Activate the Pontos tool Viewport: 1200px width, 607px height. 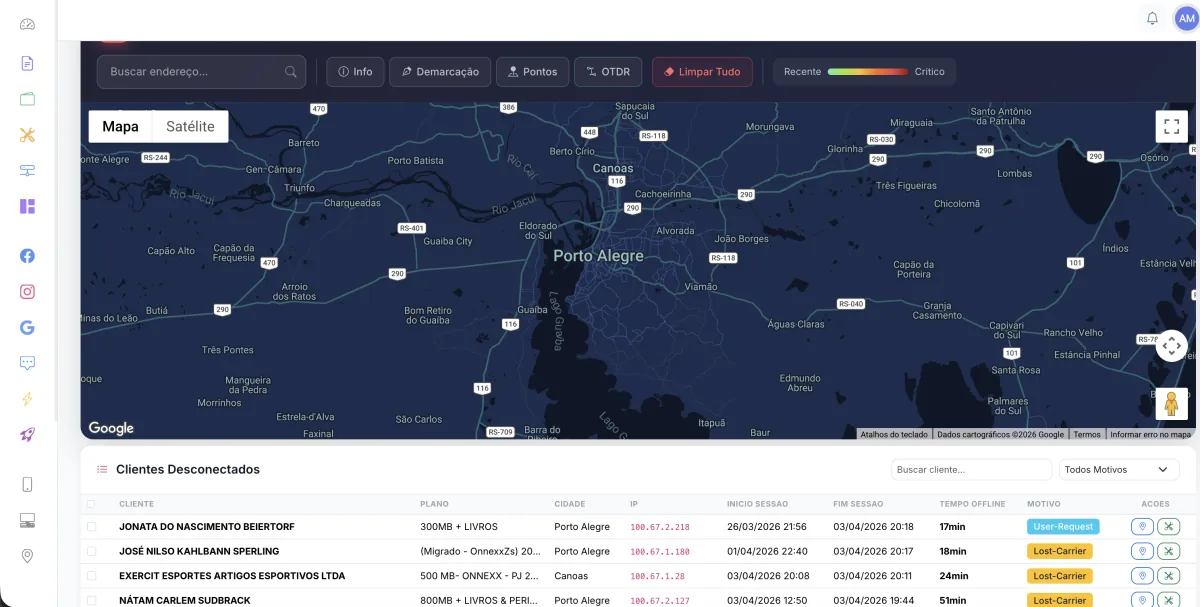(532, 72)
